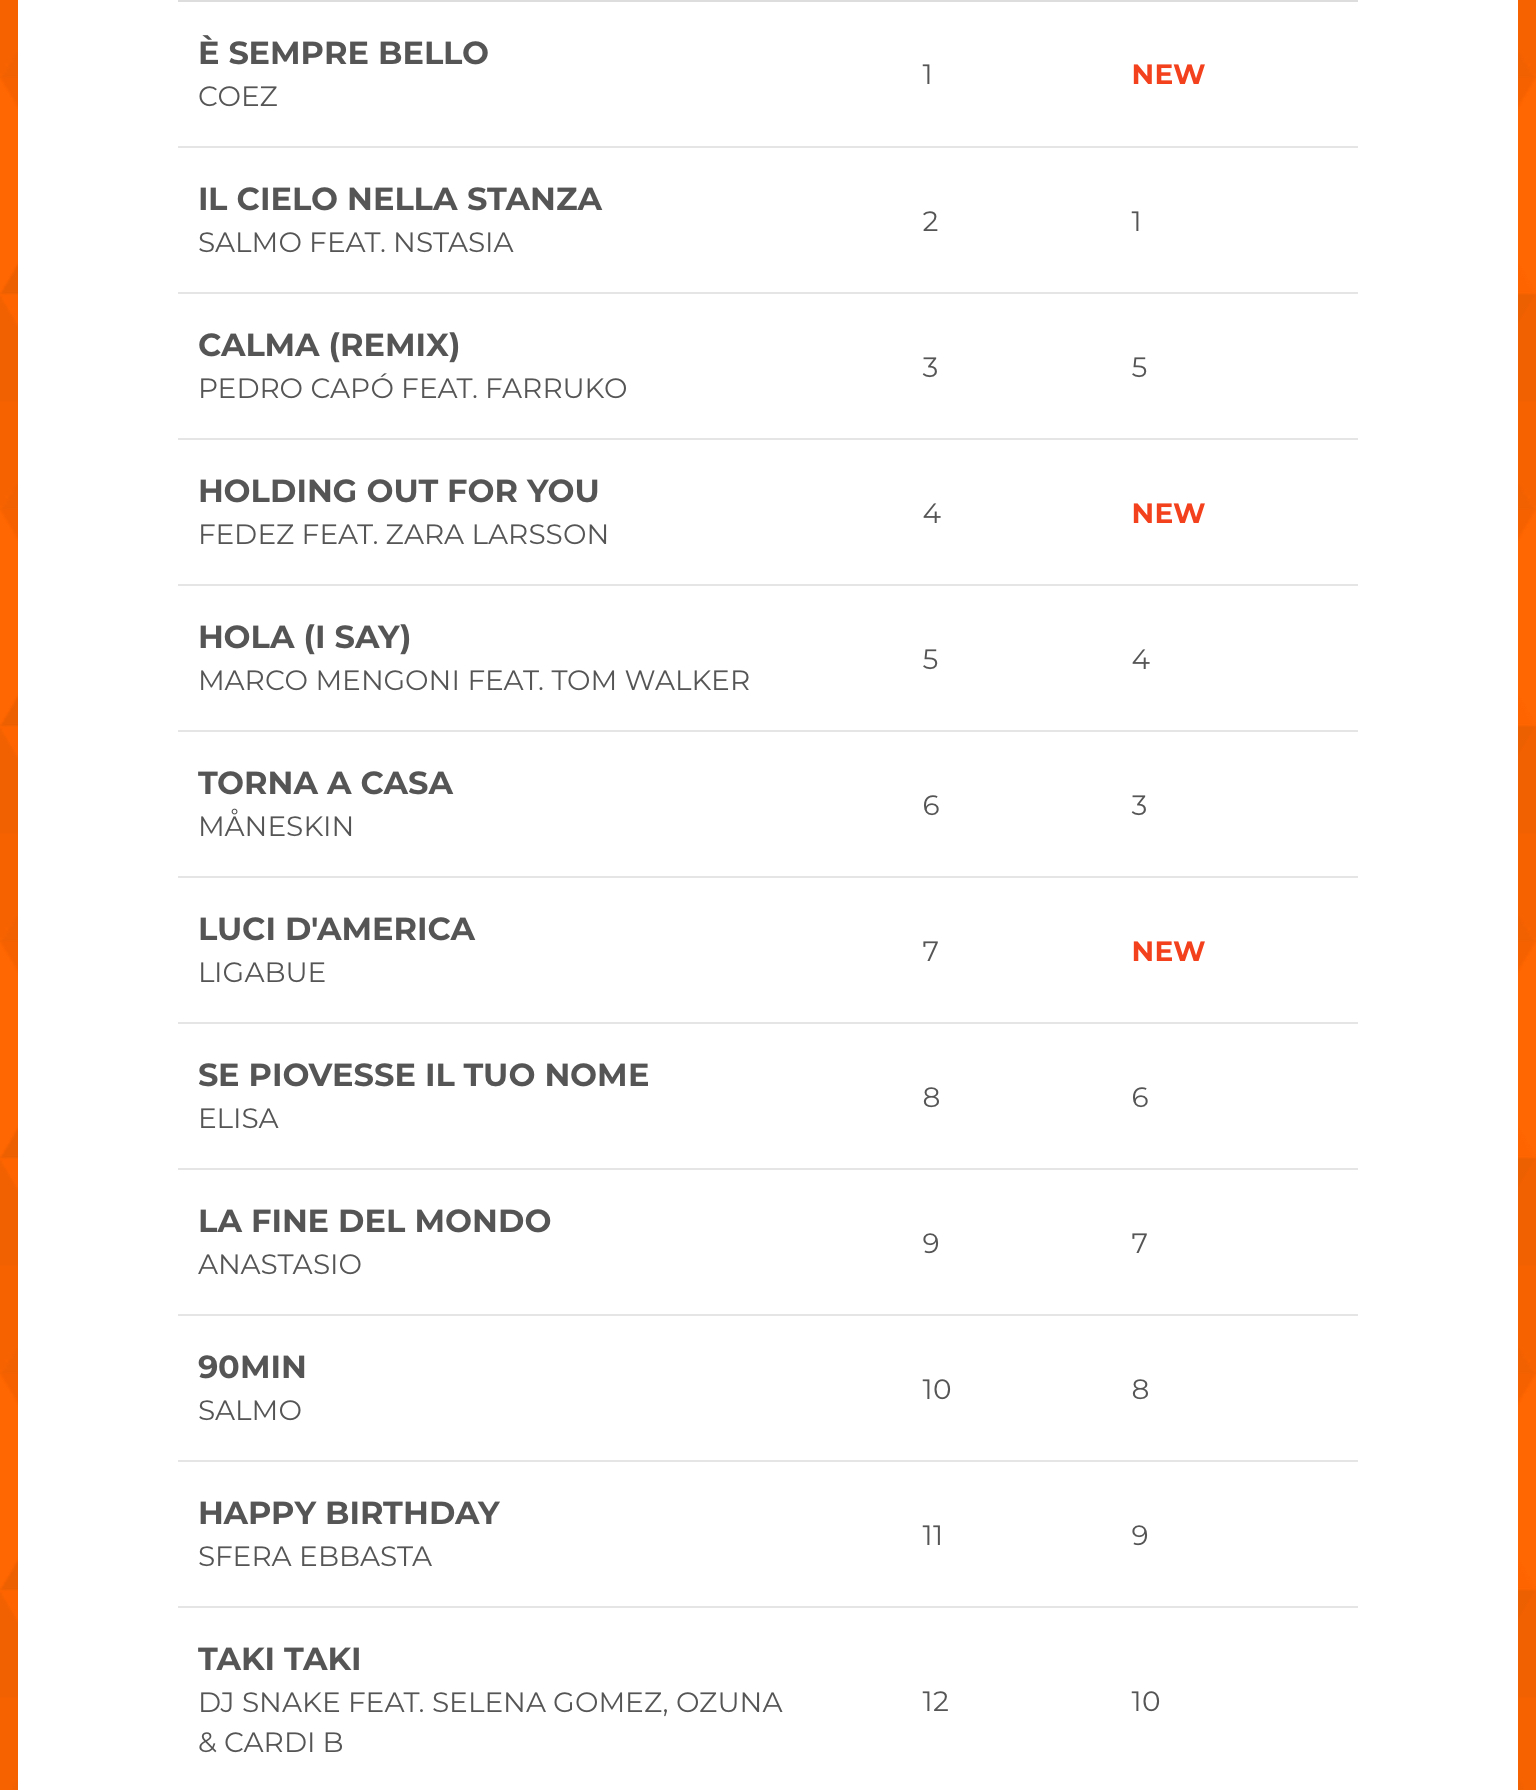1536x1790 pixels.
Task: Click artist name LIGABUE
Action: tap(262, 973)
